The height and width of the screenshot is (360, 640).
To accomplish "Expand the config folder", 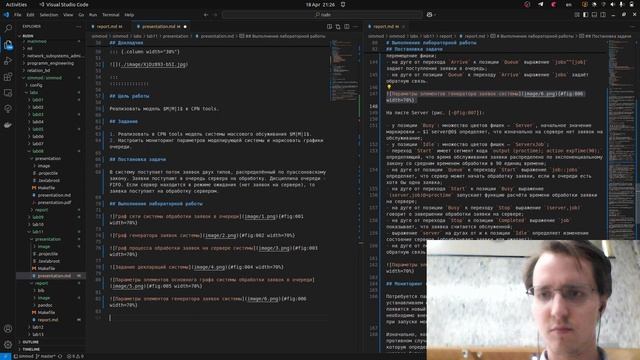I will (x=51, y=85).
